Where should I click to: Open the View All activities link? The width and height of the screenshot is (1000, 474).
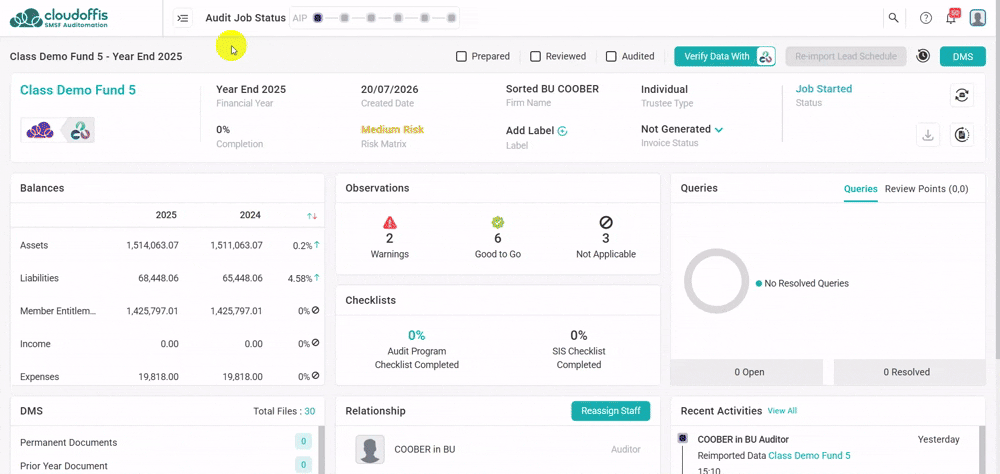point(782,411)
